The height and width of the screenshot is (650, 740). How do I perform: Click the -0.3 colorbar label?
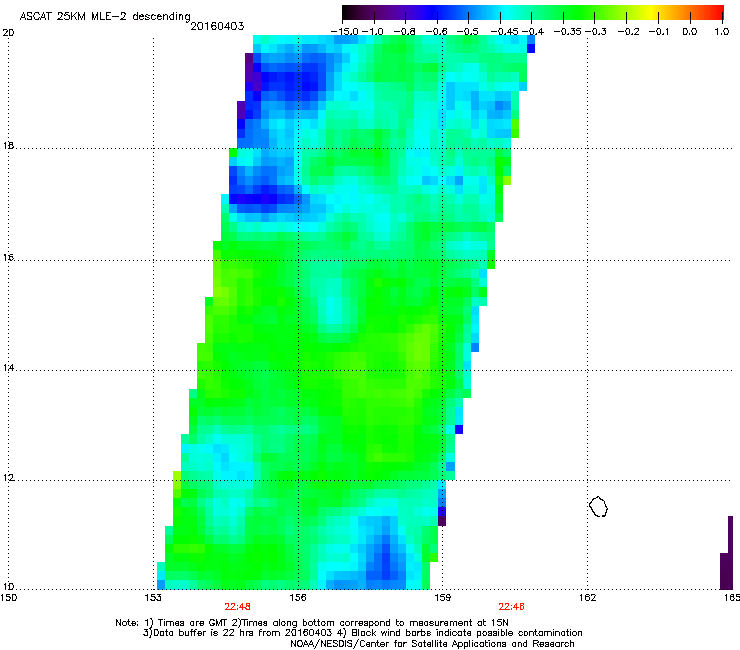coord(596,32)
